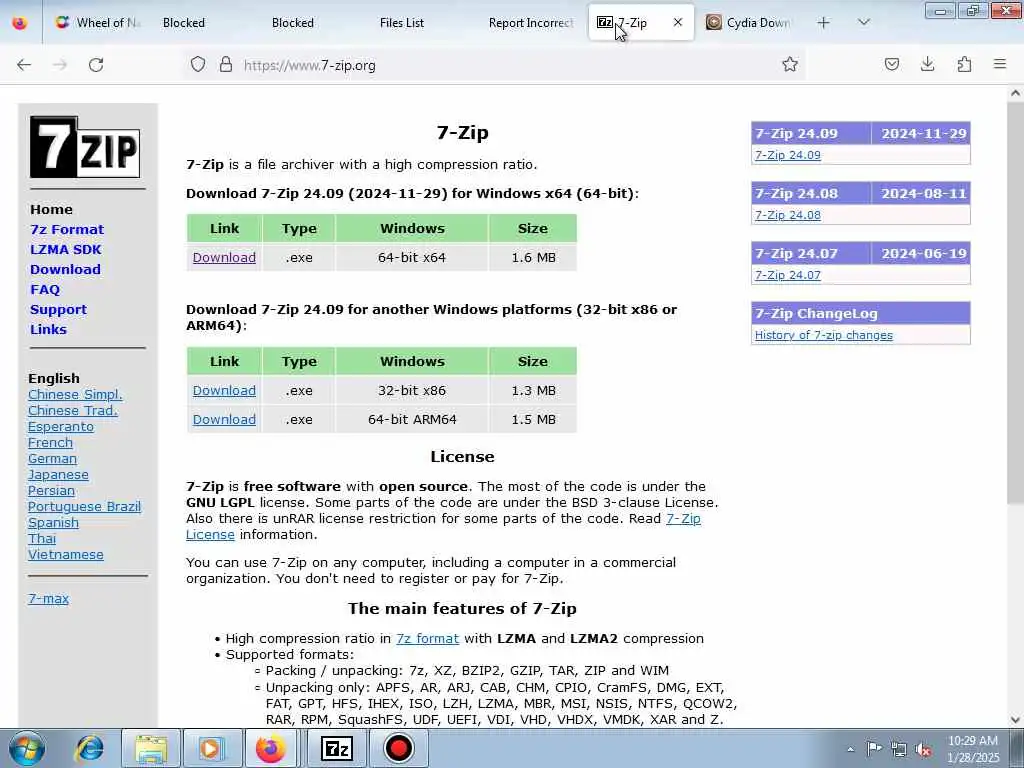The width and height of the screenshot is (1024, 768).
Task: Switch language to French
Action: [x=50, y=442]
